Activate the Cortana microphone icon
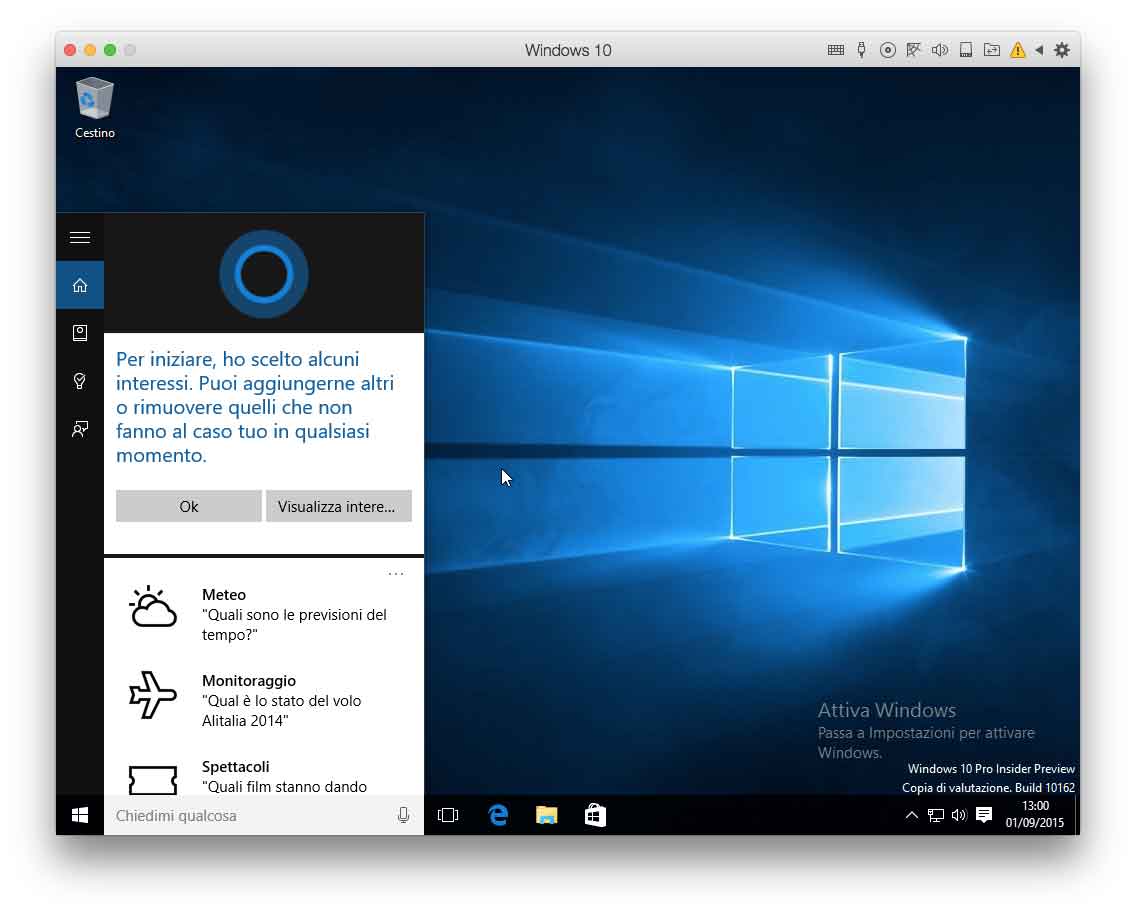The width and height of the screenshot is (1136, 915). coord(404,816)
